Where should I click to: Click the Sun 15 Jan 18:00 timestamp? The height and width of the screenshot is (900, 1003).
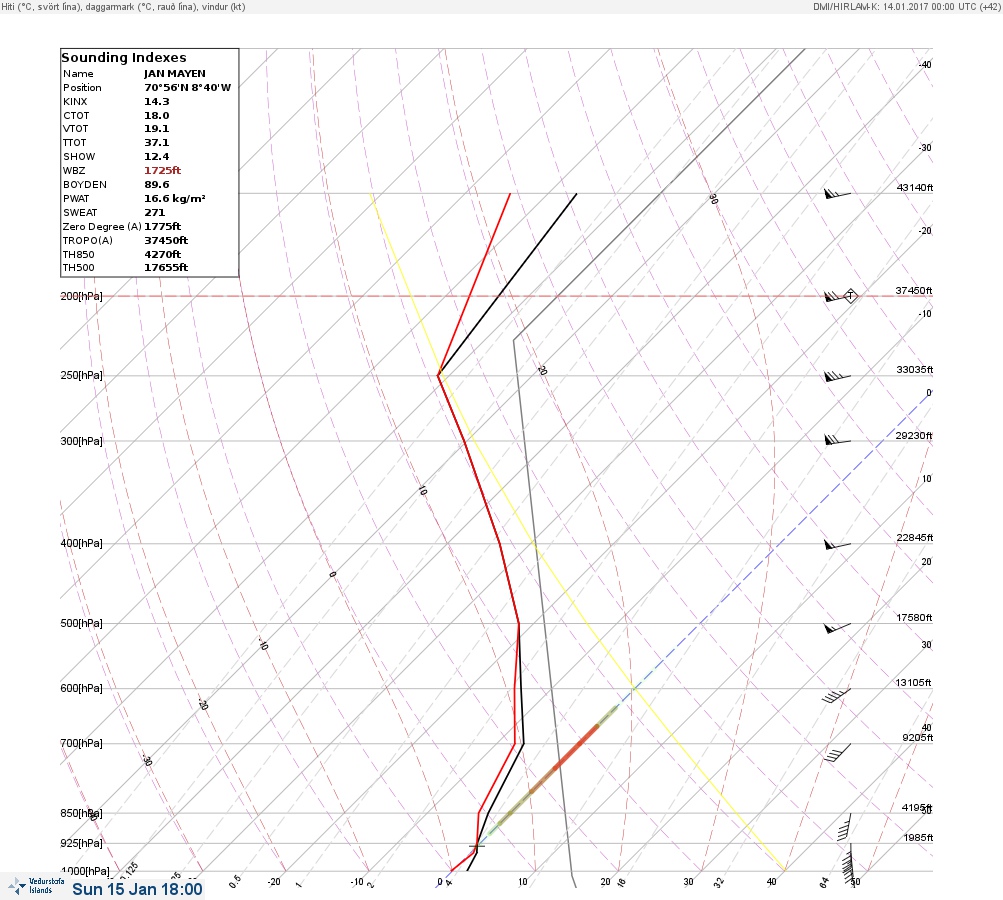click(x=138, y=889)
